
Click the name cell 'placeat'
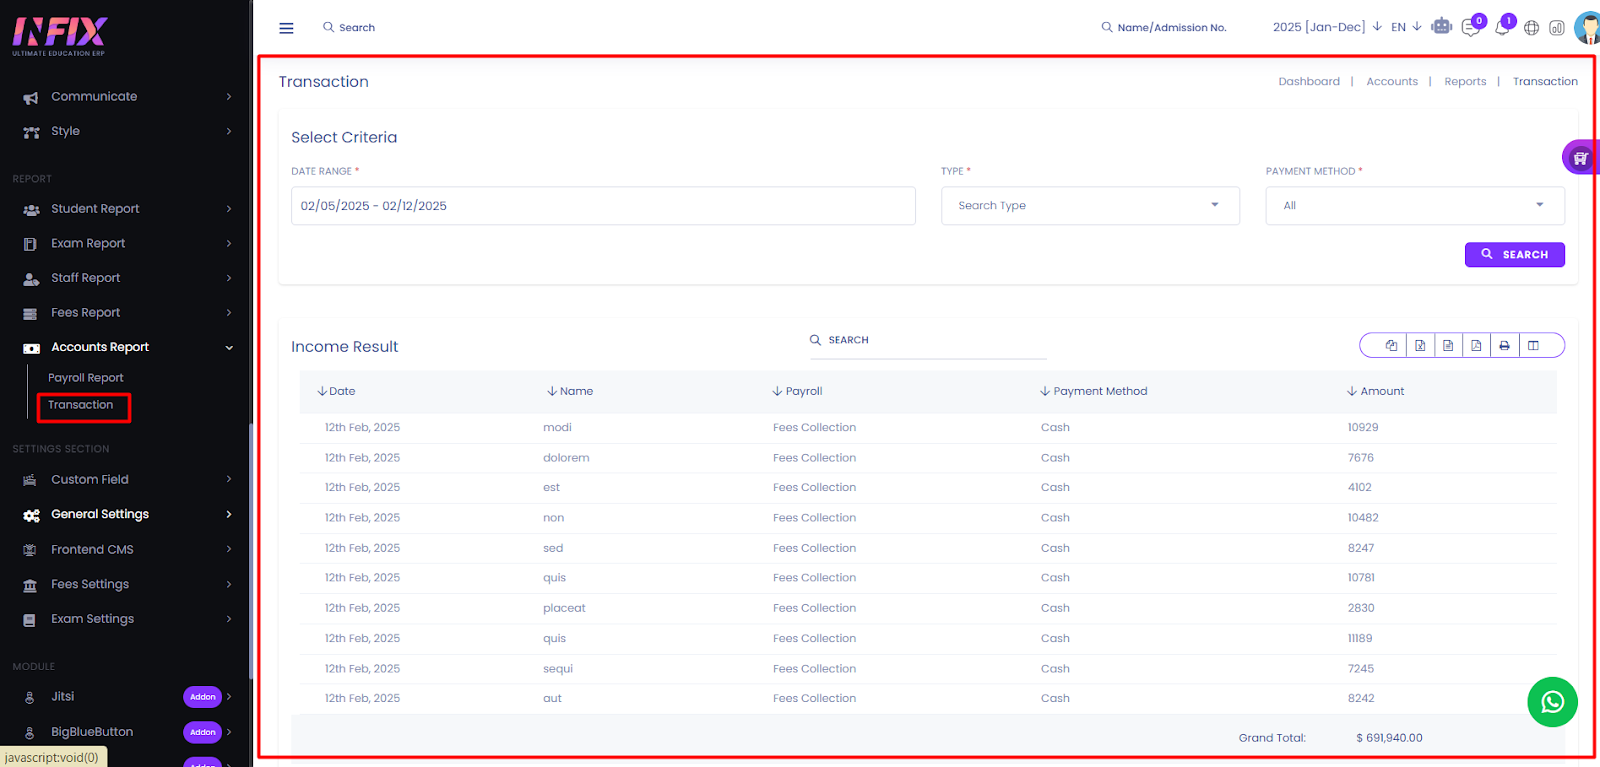tap(564, 608)
